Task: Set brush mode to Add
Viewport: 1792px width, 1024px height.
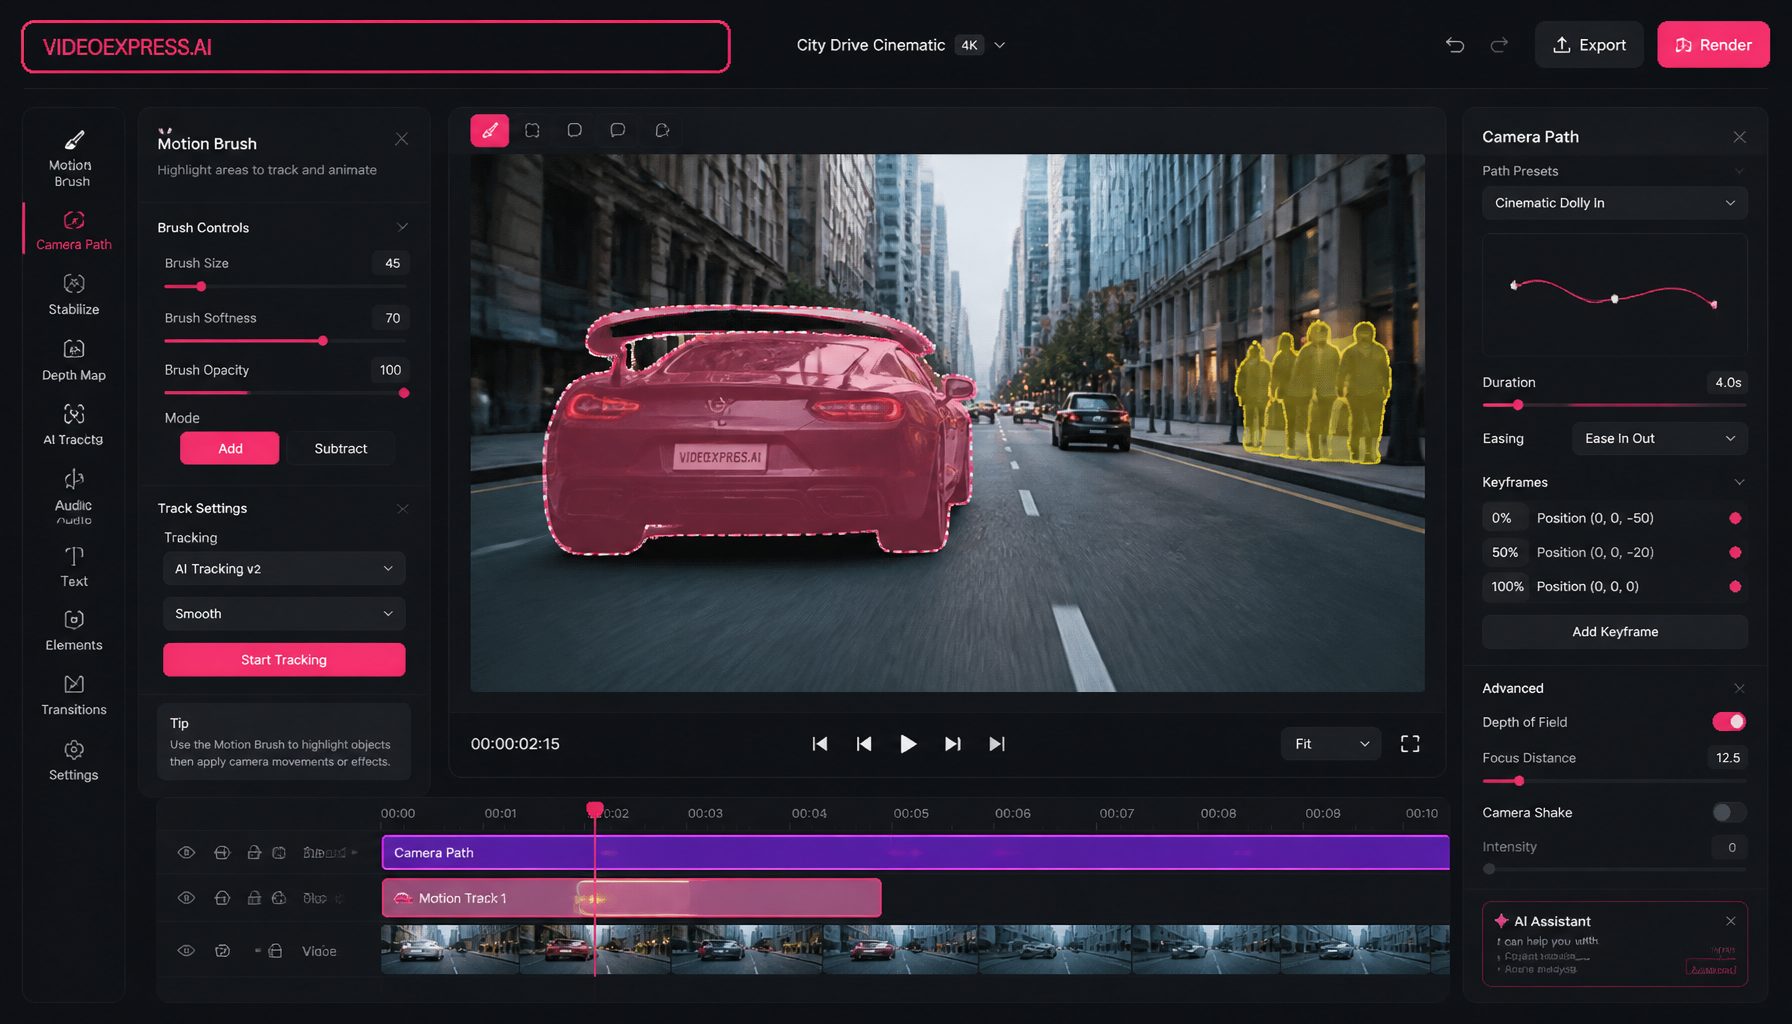Action: (x=230, y=449)
